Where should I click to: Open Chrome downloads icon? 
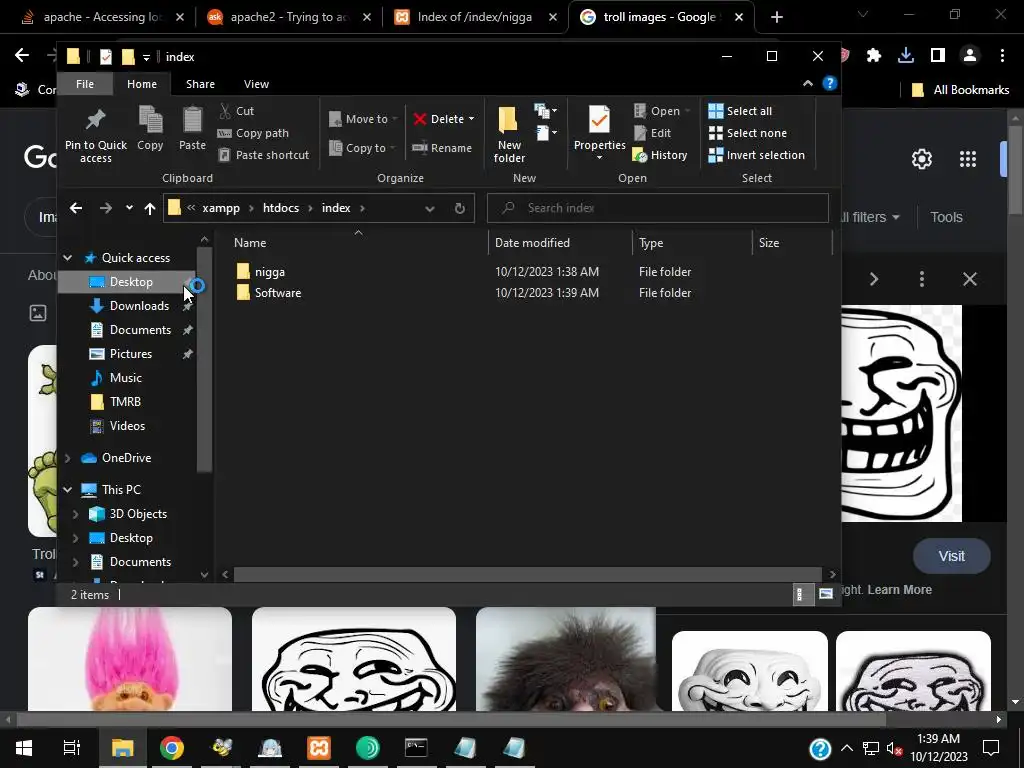pyautogui.click(x=906, y=56)
